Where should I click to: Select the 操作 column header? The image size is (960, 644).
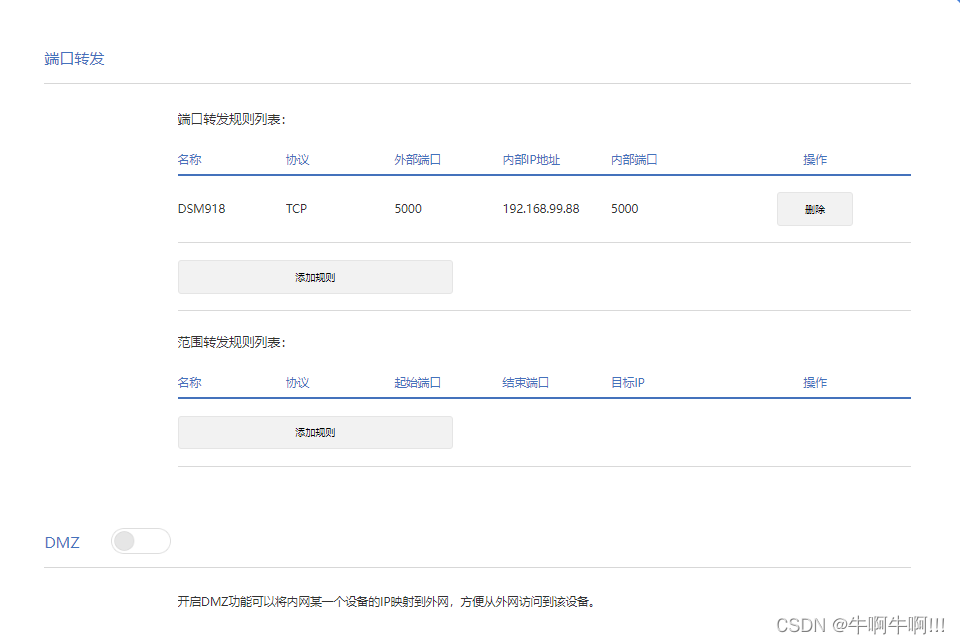pos(815,159)
